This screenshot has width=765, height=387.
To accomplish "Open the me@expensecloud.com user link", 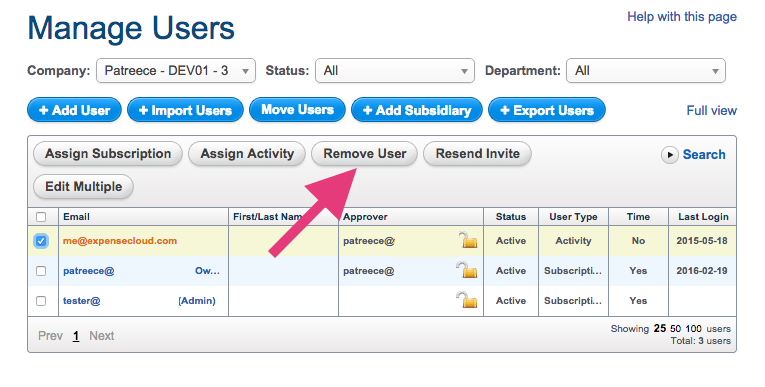I will coord(120,241).
